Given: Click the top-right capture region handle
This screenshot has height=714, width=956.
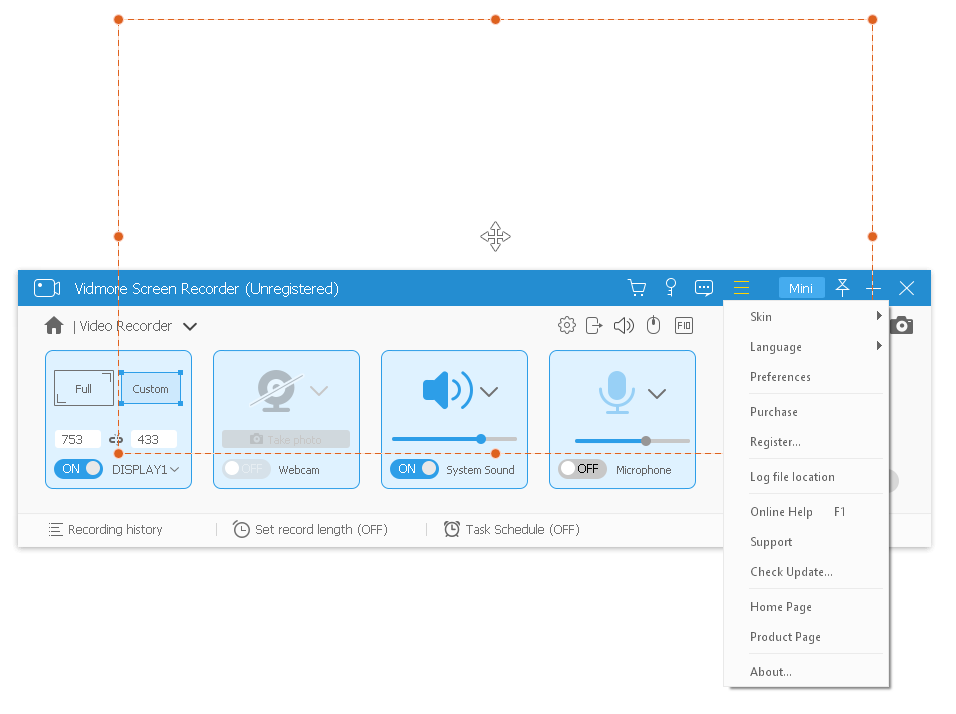Looking at the screenshot, I should point(872,20).
